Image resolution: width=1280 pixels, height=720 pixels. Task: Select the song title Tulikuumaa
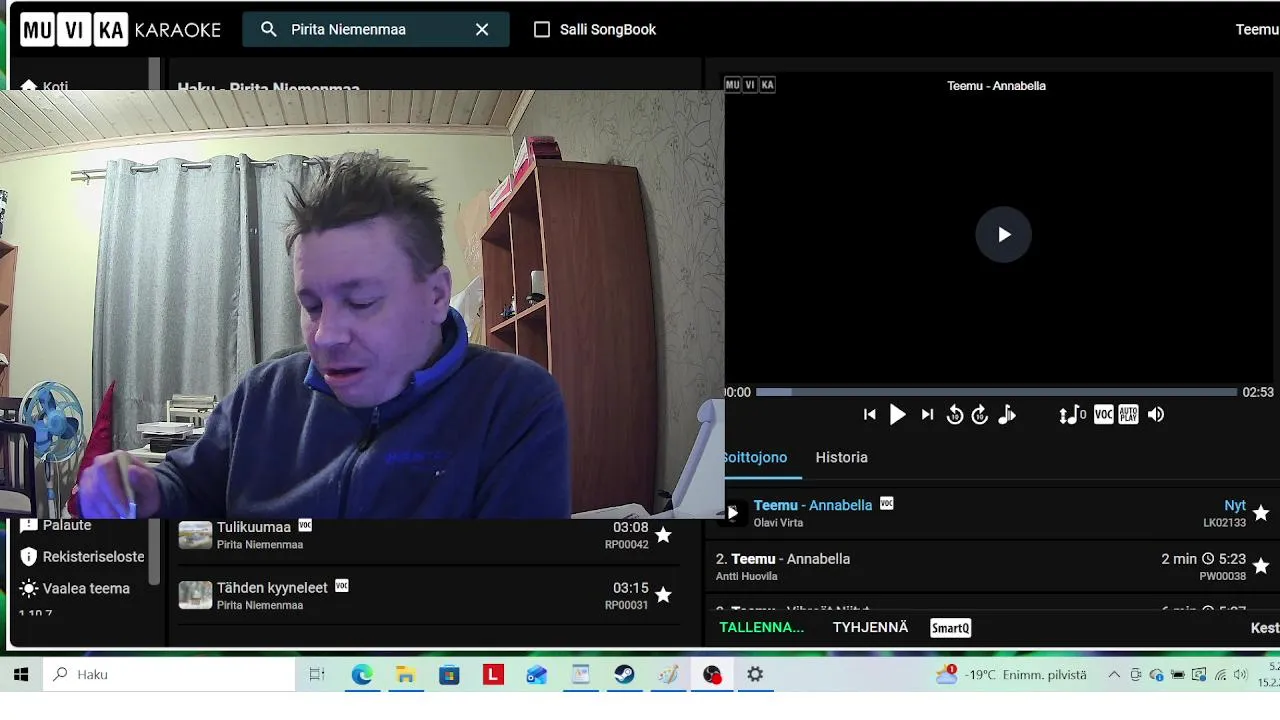point(254,527)
